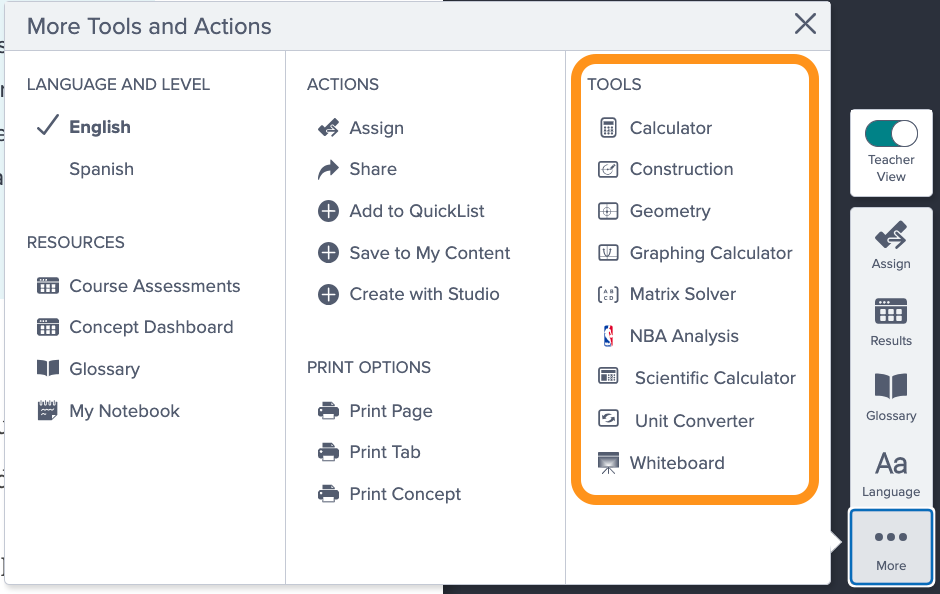Toggle Teacher View off

[x=890, y=132]
